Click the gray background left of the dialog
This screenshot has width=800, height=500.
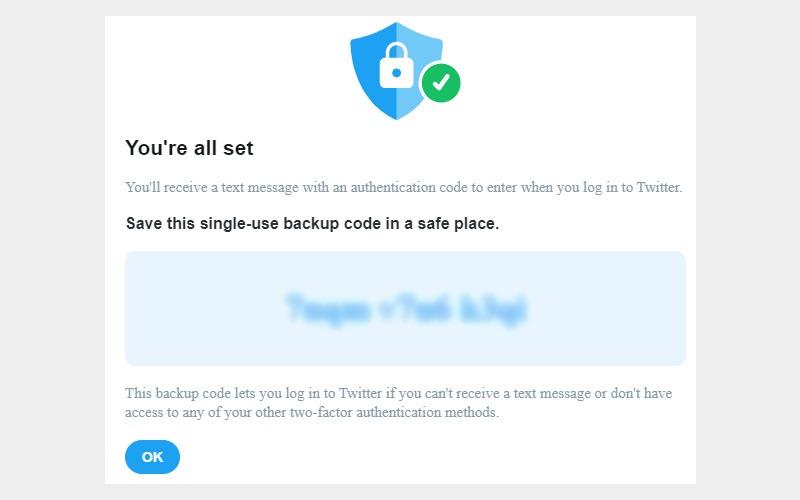[52, 250]
